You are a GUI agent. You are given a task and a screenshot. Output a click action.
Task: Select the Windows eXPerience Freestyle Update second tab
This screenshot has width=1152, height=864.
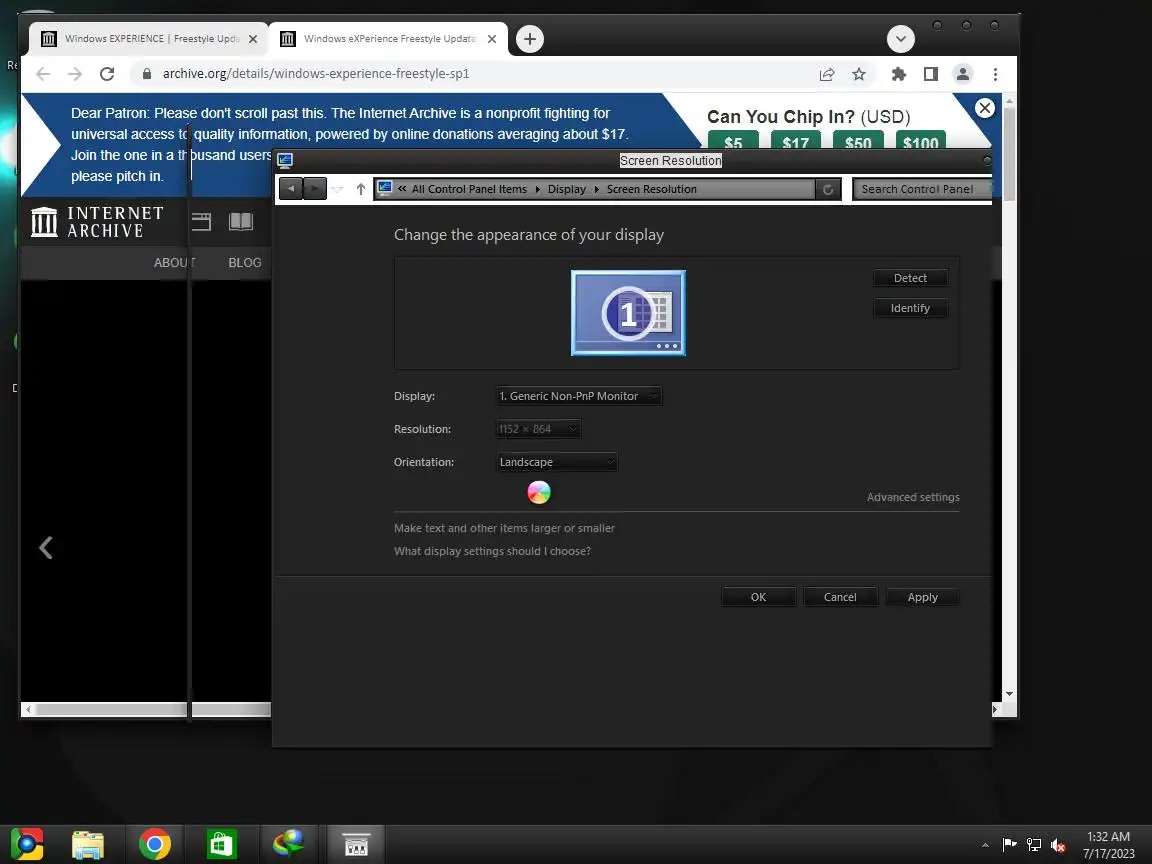(x=389, y=38)
